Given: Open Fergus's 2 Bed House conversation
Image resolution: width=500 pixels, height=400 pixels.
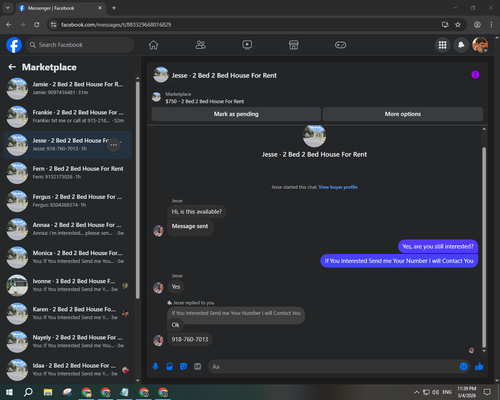Looking at the screenshot, I should click(x=68, y=201).
